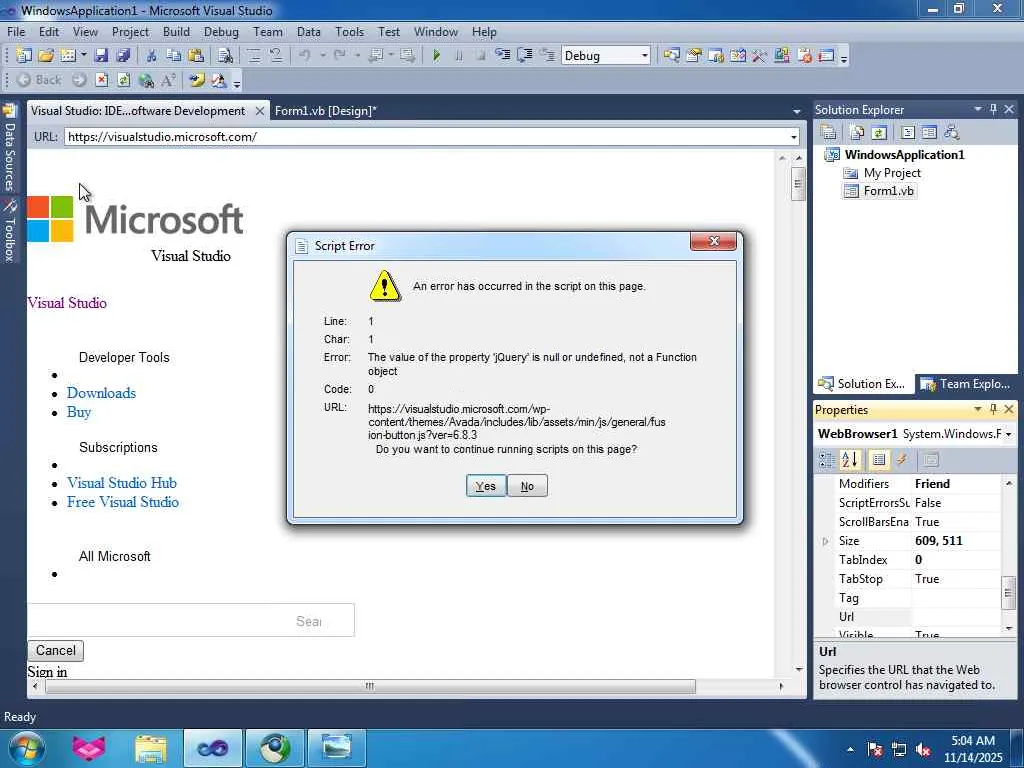Image resolution: width=1024 pixels, height=768 pixels.
Task: Click No in Script Error dialog
Action: (527, 486)
